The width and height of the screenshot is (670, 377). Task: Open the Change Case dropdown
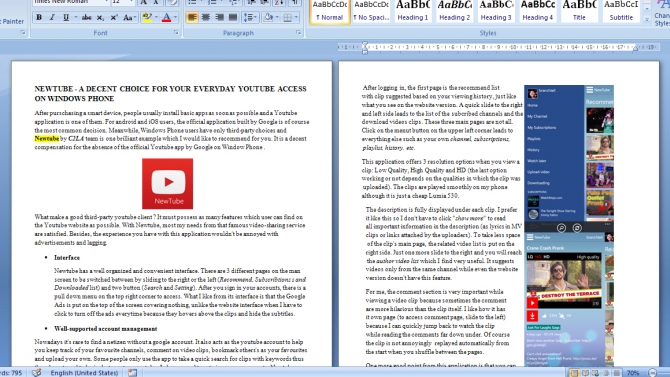point(129,18)
